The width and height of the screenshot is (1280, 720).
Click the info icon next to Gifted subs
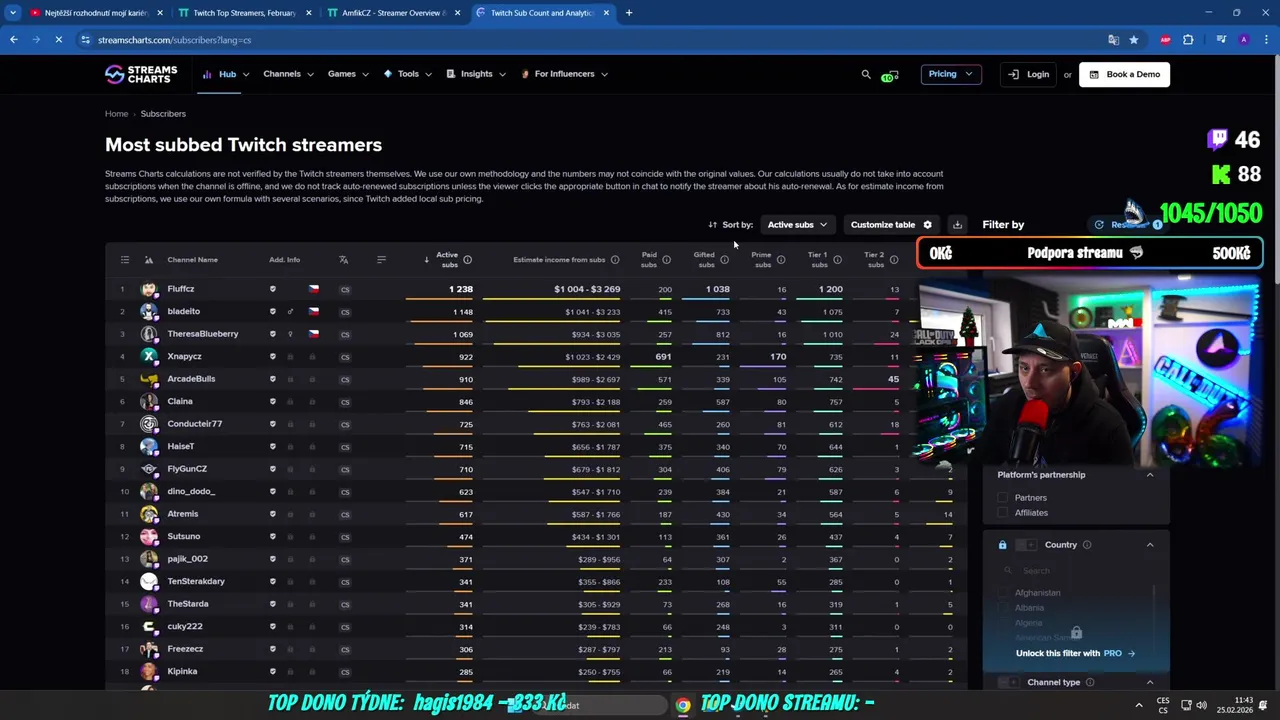tap(724, 260)
